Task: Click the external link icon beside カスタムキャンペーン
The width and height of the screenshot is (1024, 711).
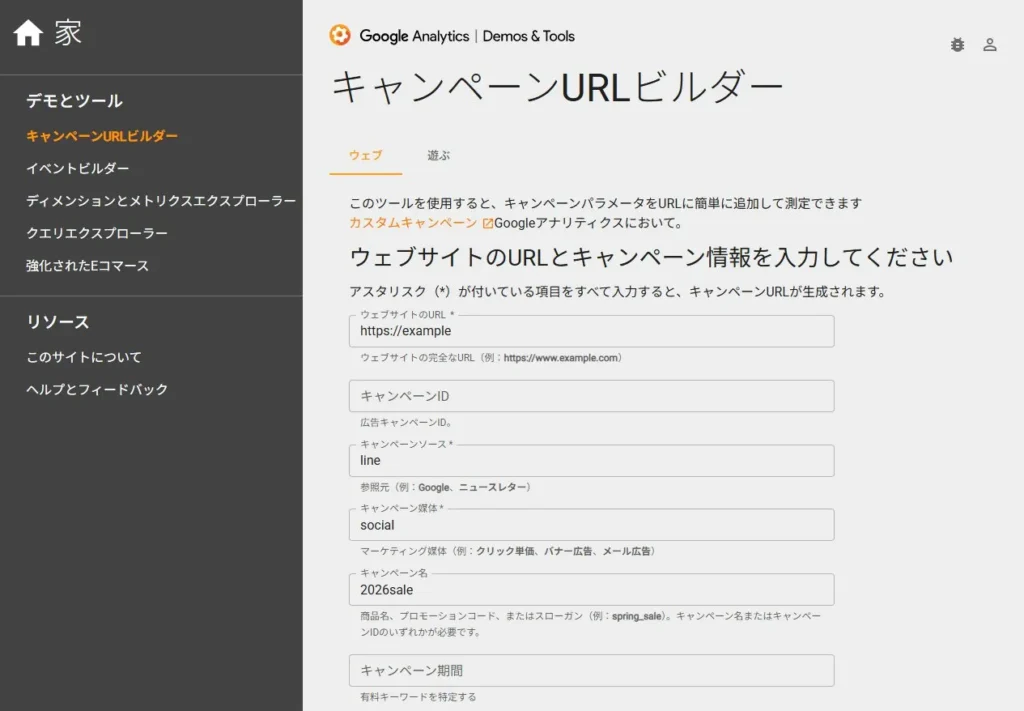Action: coord(488,223)
